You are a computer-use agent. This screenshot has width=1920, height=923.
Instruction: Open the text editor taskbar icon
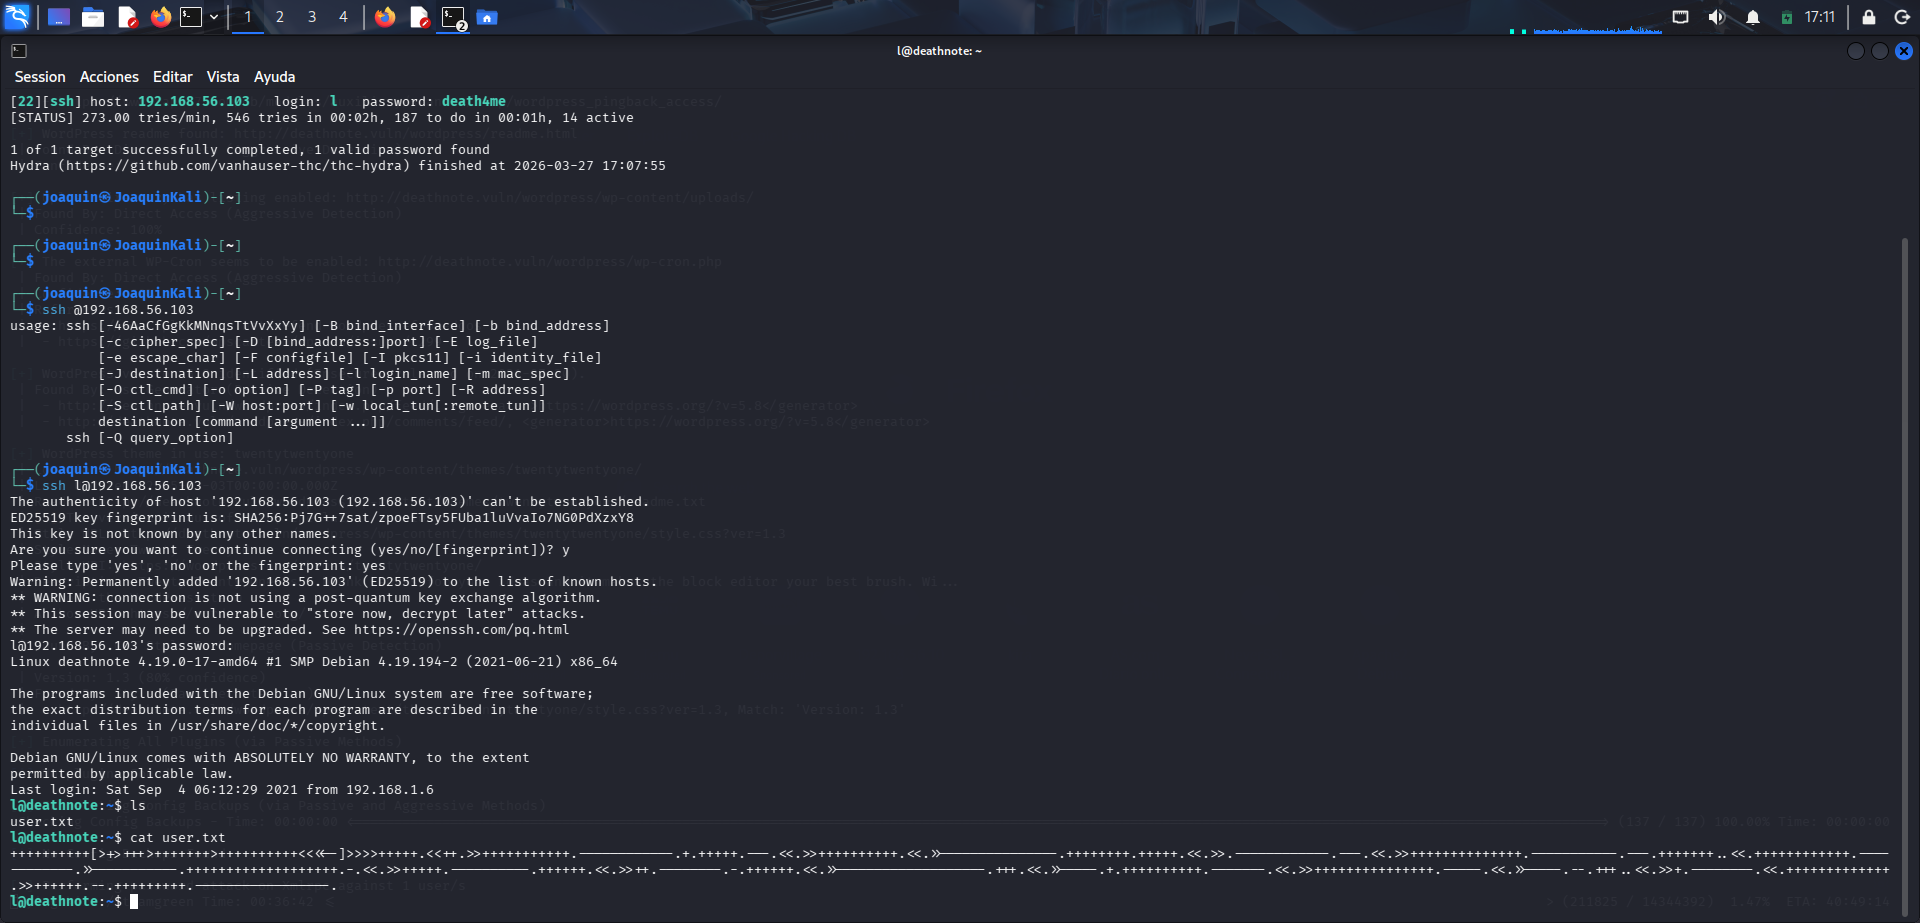127,17
